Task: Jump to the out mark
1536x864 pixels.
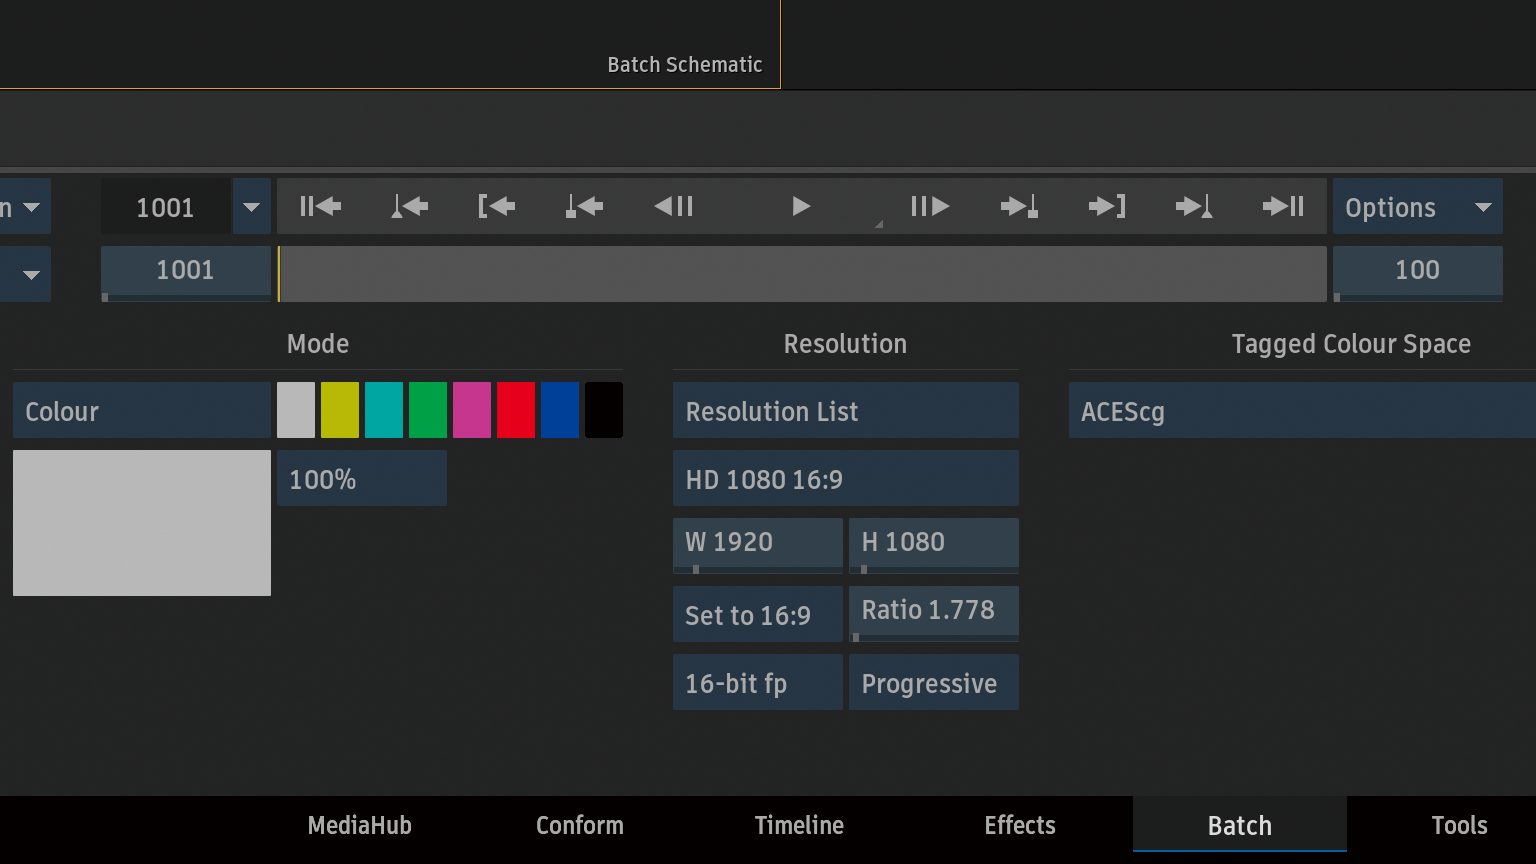Action: 1107,207
